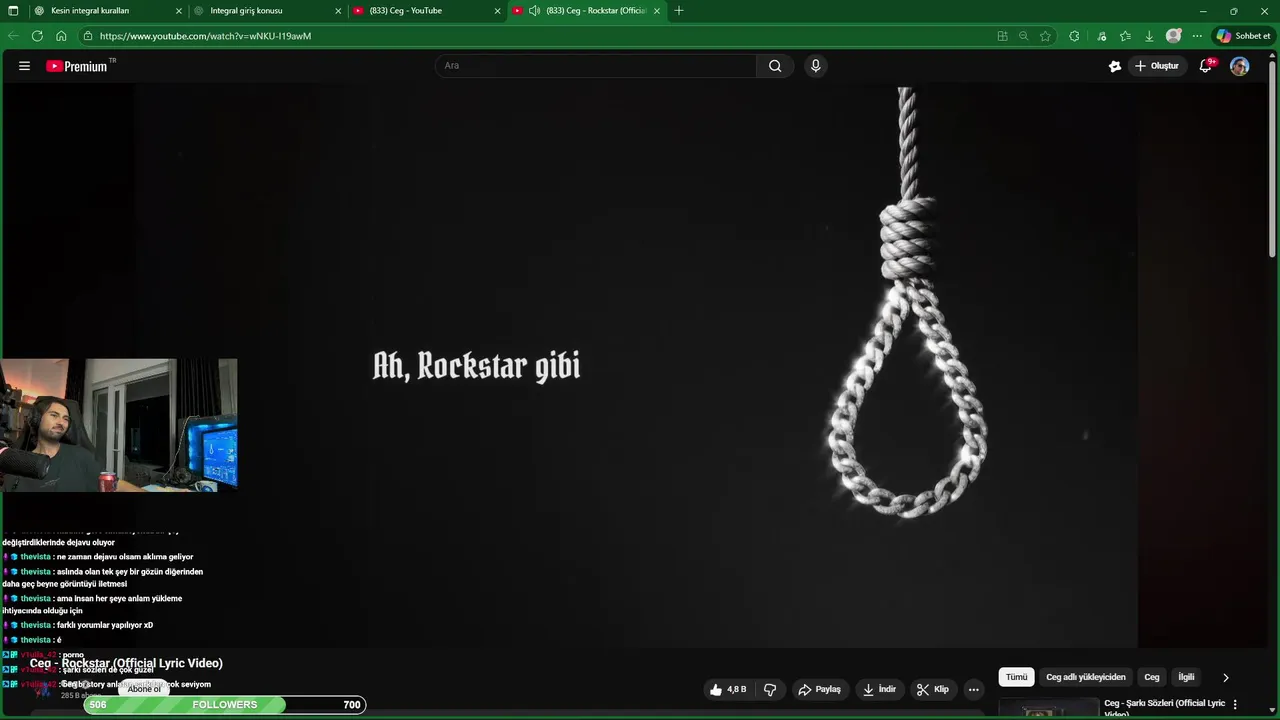The width and height of the screenshot is (1280, 720).
Task: Open browser settings and more menu
Action: click(x=1197, y=36)
